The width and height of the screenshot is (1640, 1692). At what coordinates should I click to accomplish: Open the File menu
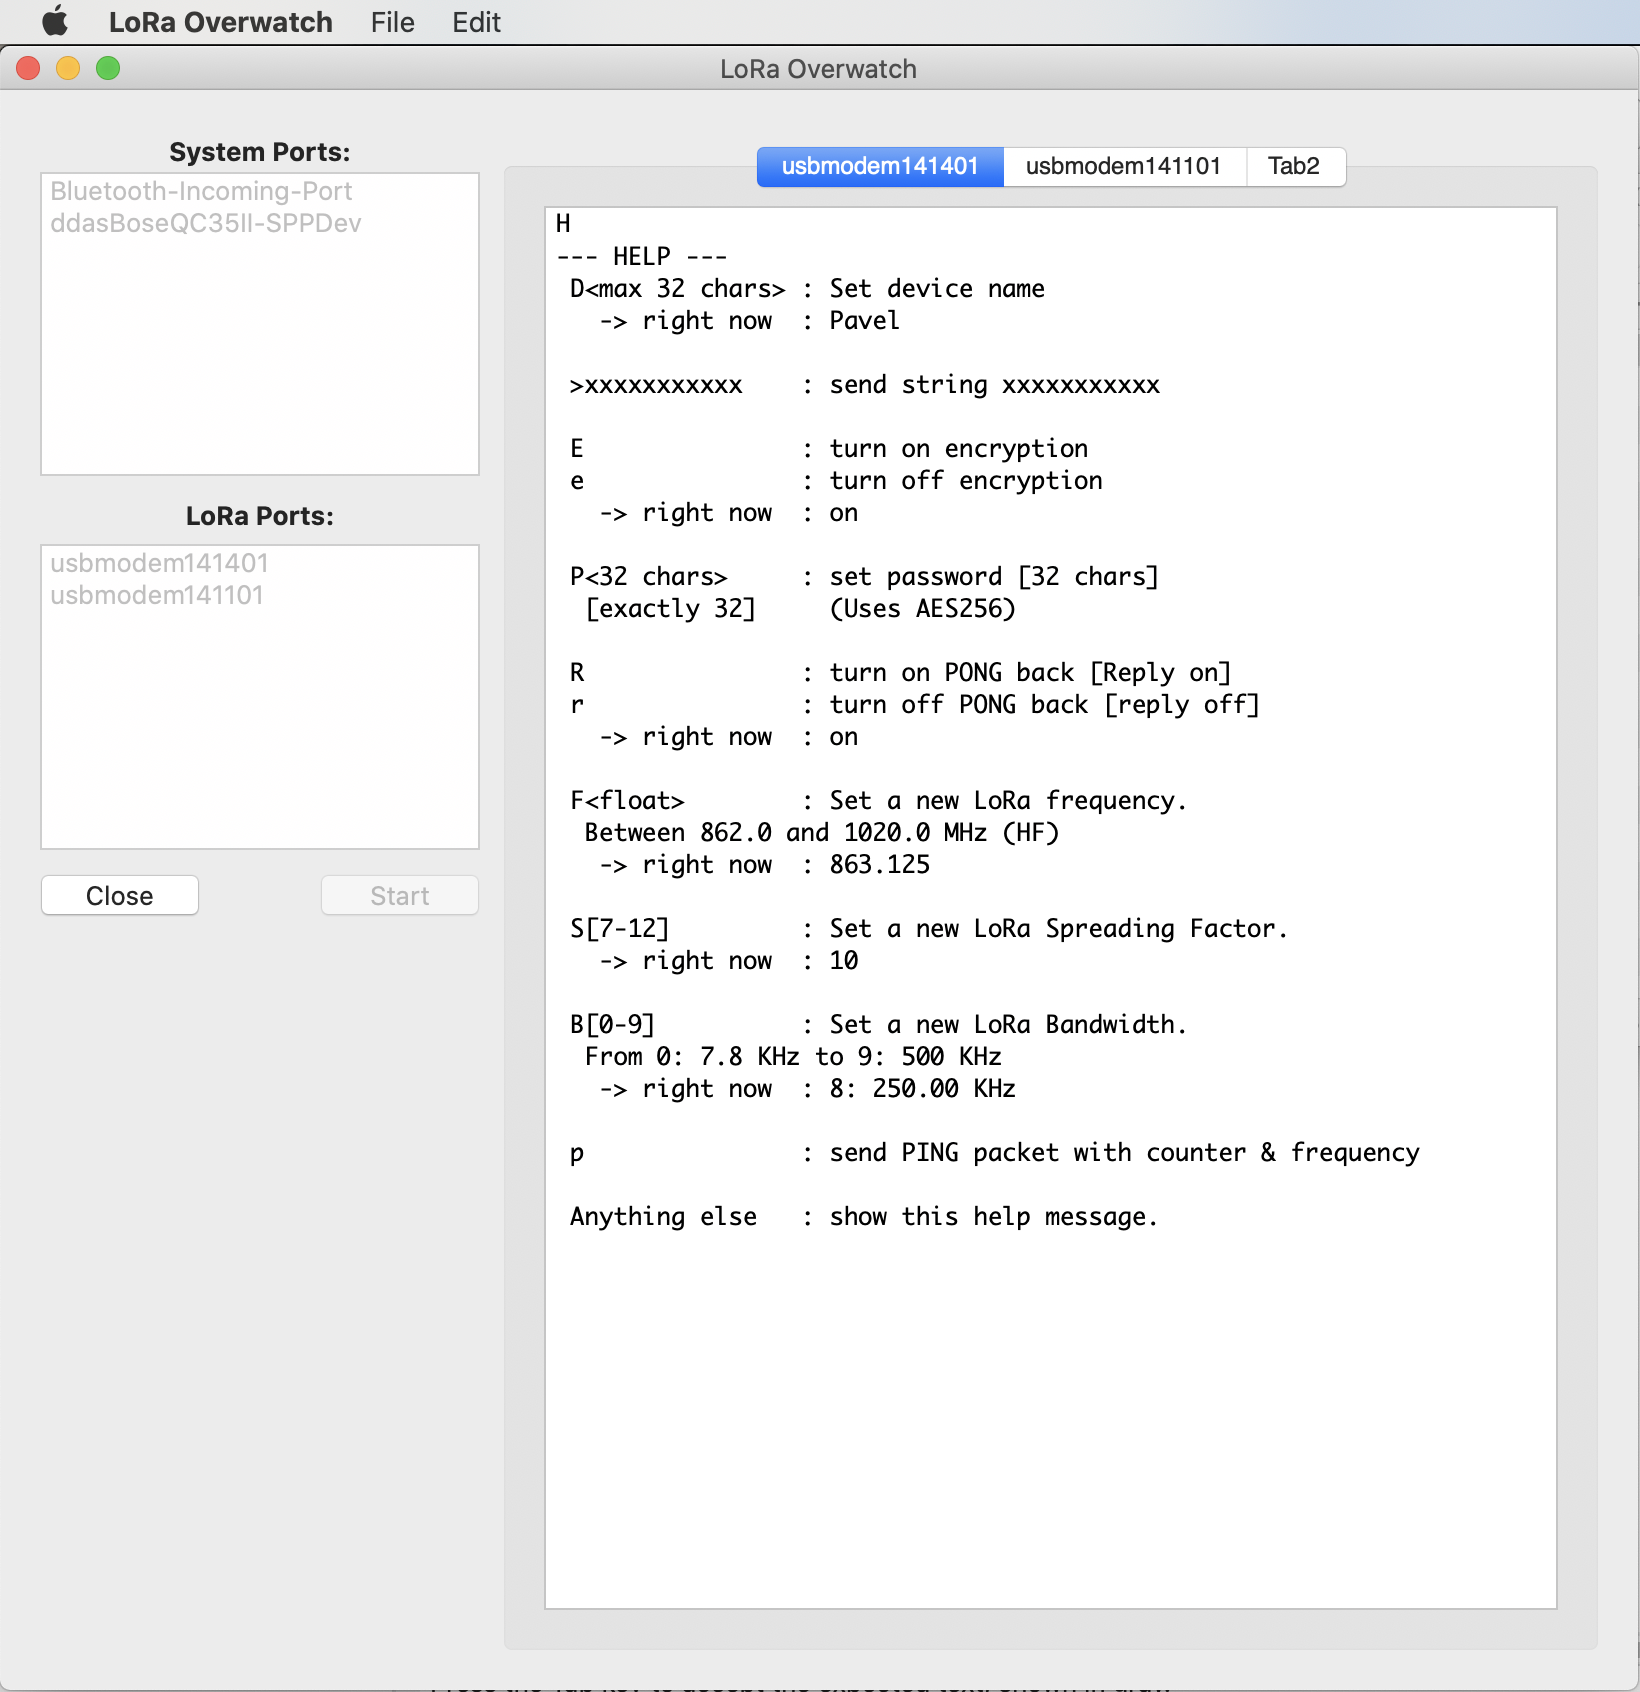tap(392, 22)
